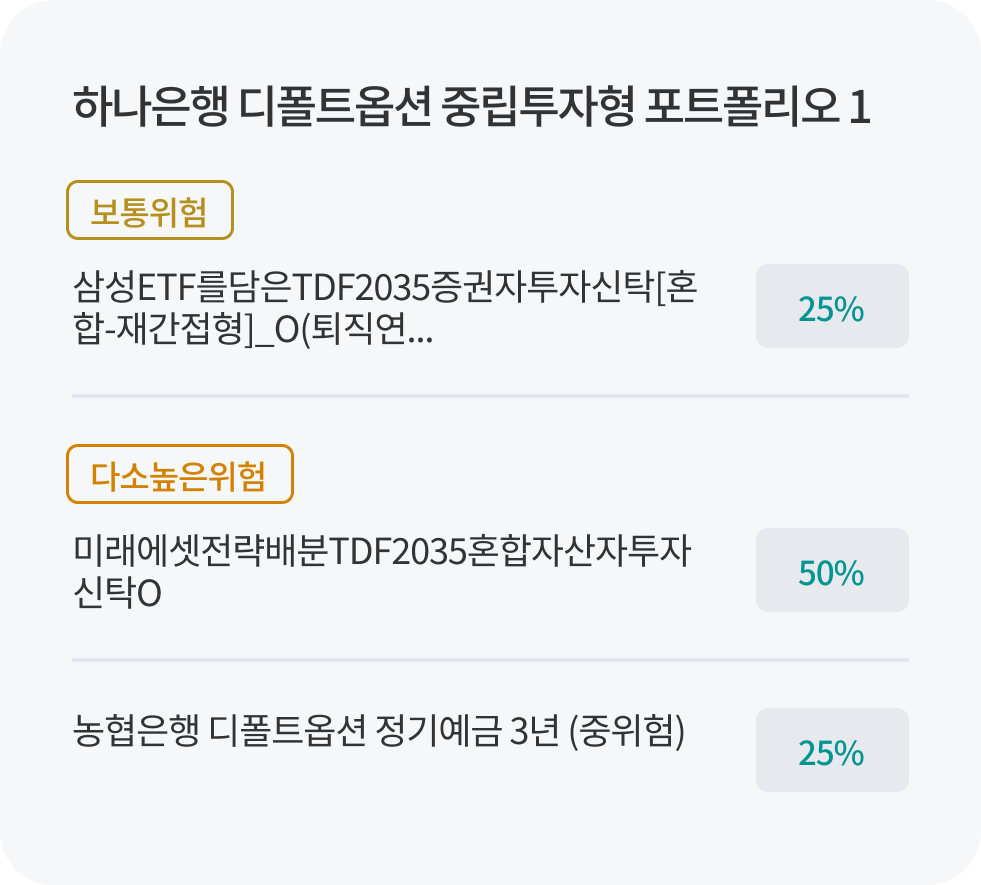Select the 25% box beside the 농협은행 deposit
The width and height of the screenshot is (981, 885).
[x=831, y=751]
